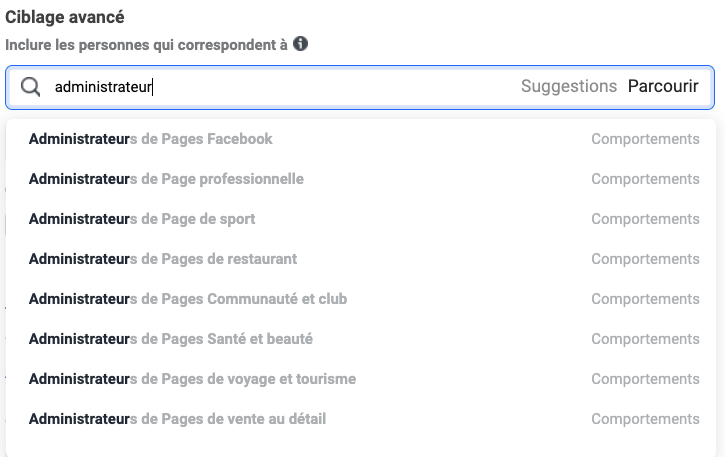Select Administrateurs de Pages de voyage et tourisme

[x=192, y=379]
